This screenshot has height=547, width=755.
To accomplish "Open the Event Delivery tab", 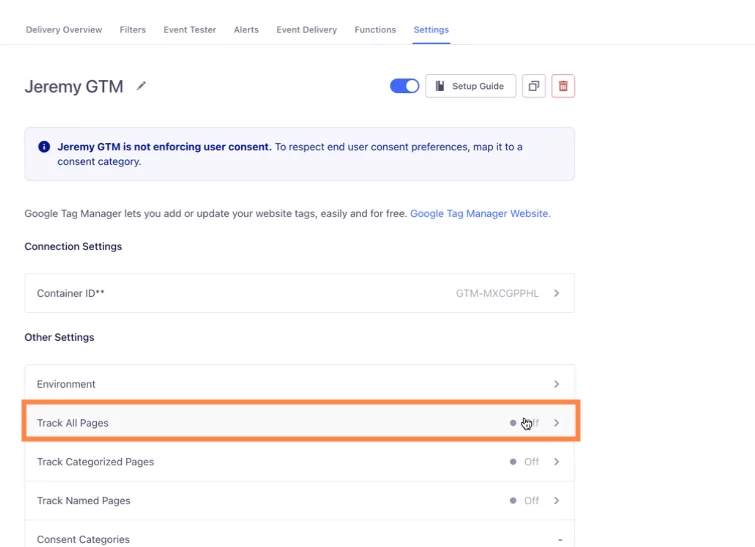I will pyautogui.click(x=307, y=30).
